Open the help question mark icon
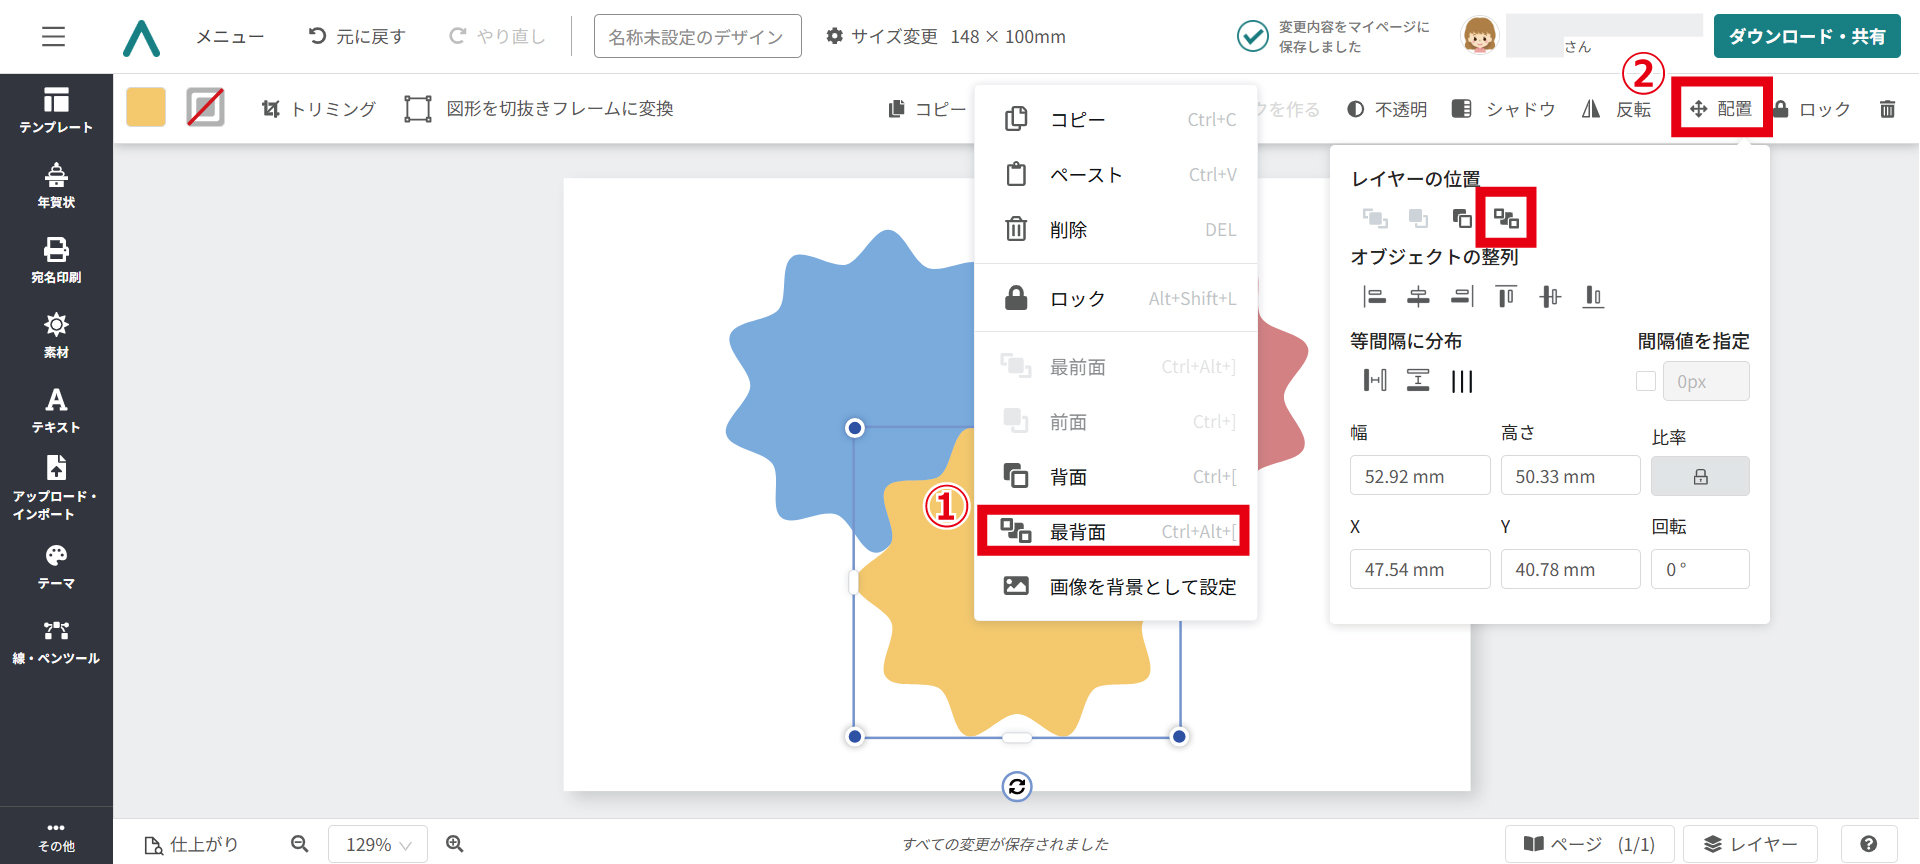The image size is (1920, 864). (1868, 844)
